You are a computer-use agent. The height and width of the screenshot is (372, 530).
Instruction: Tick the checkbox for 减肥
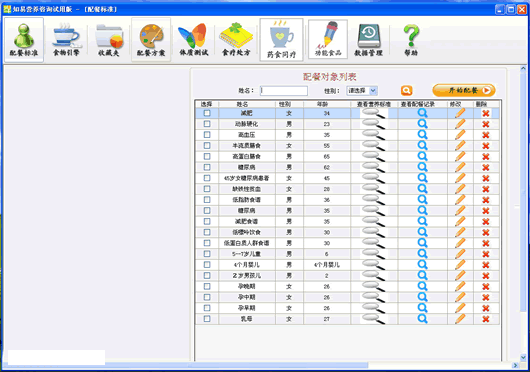click(x=207, y=113)
